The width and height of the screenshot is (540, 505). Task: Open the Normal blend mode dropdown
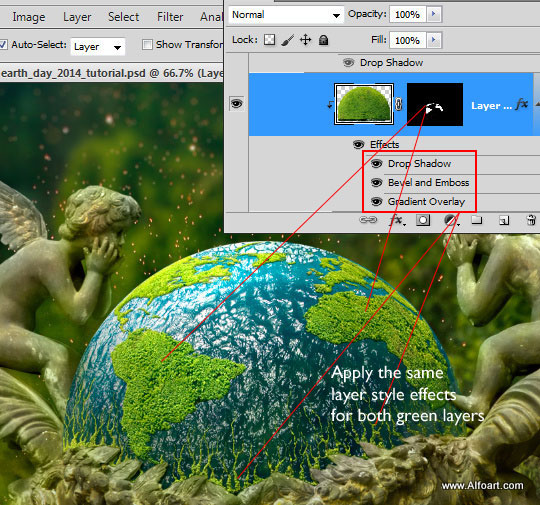point(286,15)
